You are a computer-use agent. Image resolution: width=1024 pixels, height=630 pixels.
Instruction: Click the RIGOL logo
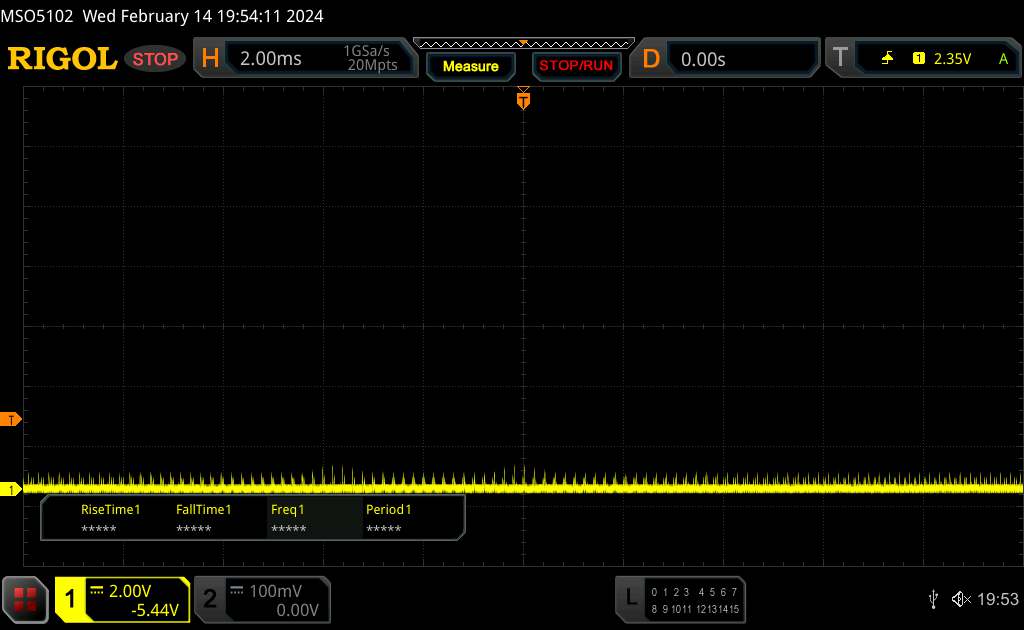[x=62, y=59]
